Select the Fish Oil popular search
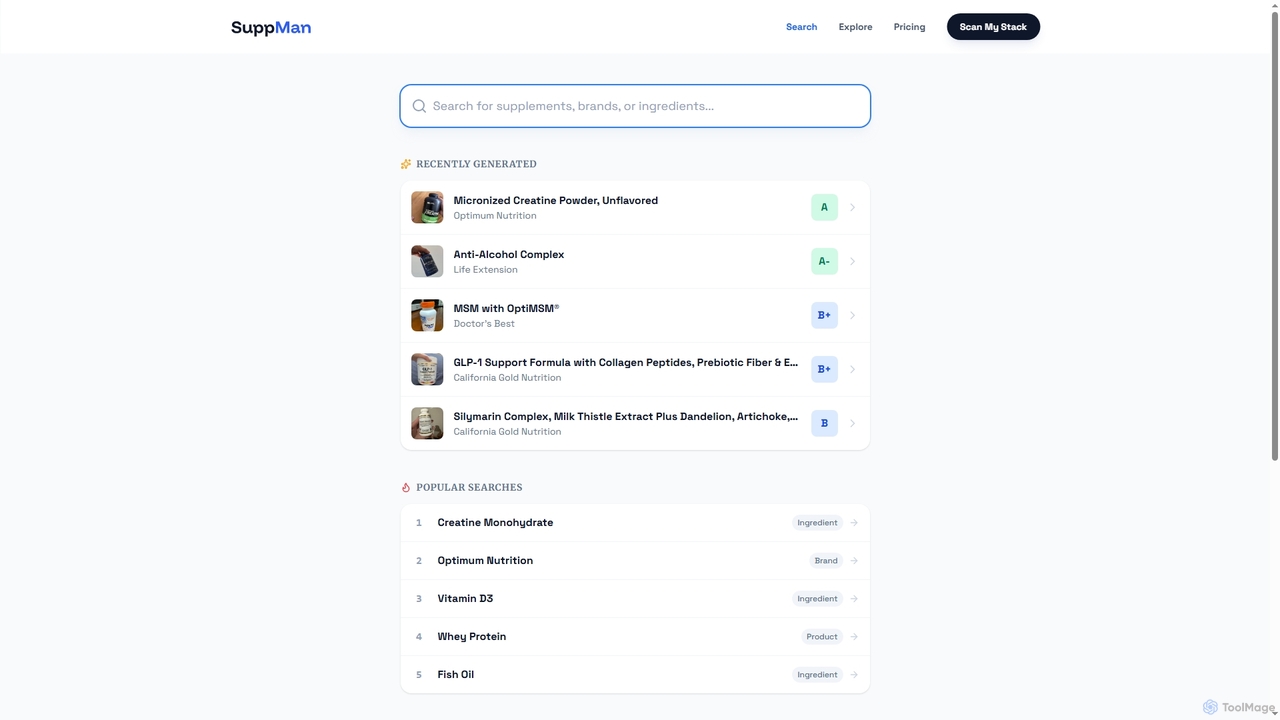 coord(635,675)
